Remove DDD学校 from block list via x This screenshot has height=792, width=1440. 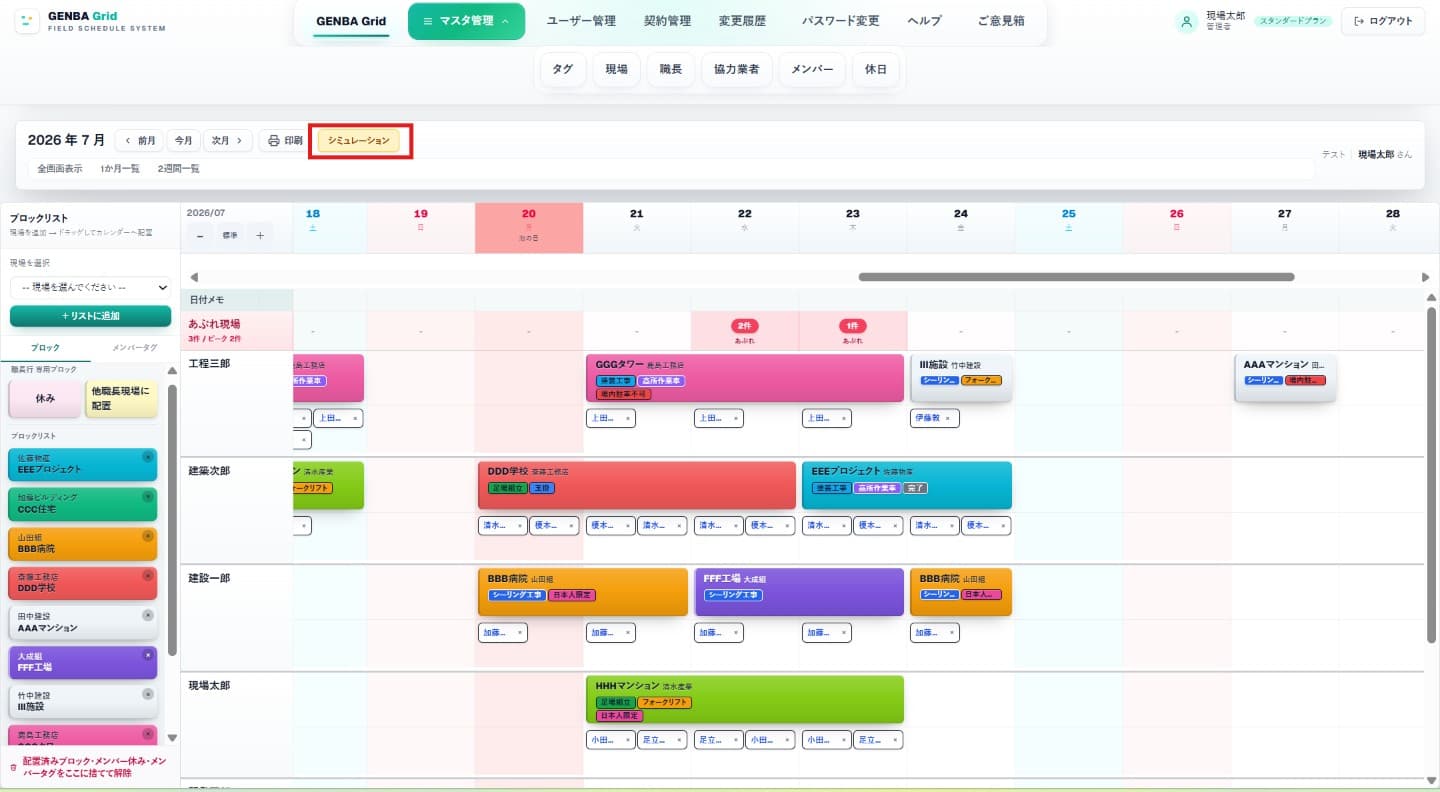pyautogui.click(x=148, y=576)
